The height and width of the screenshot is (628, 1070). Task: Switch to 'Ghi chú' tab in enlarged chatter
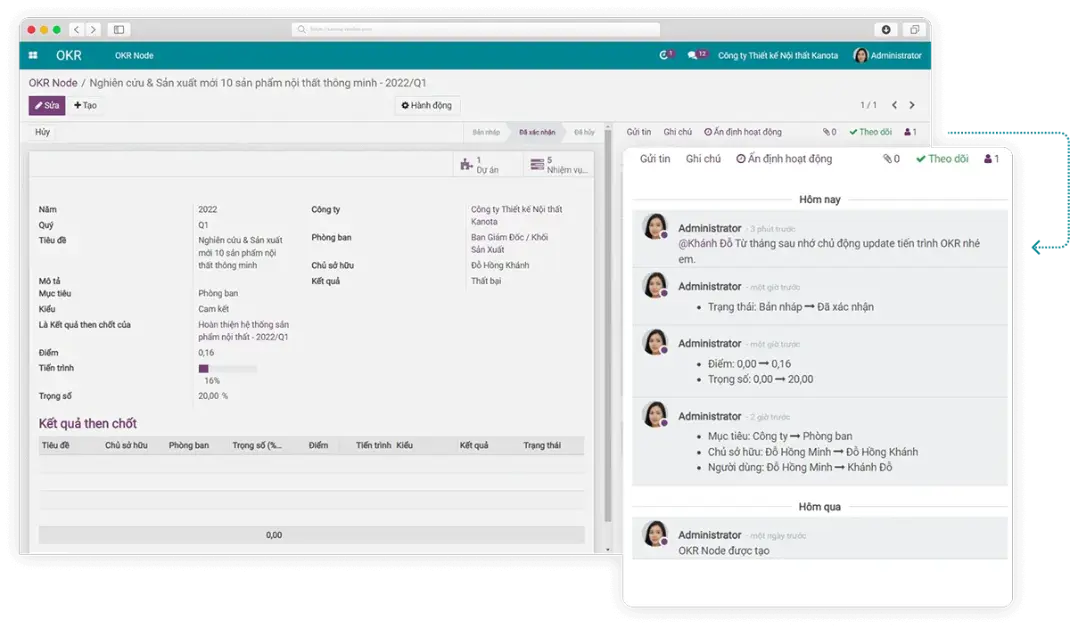[x=703, y=159]
